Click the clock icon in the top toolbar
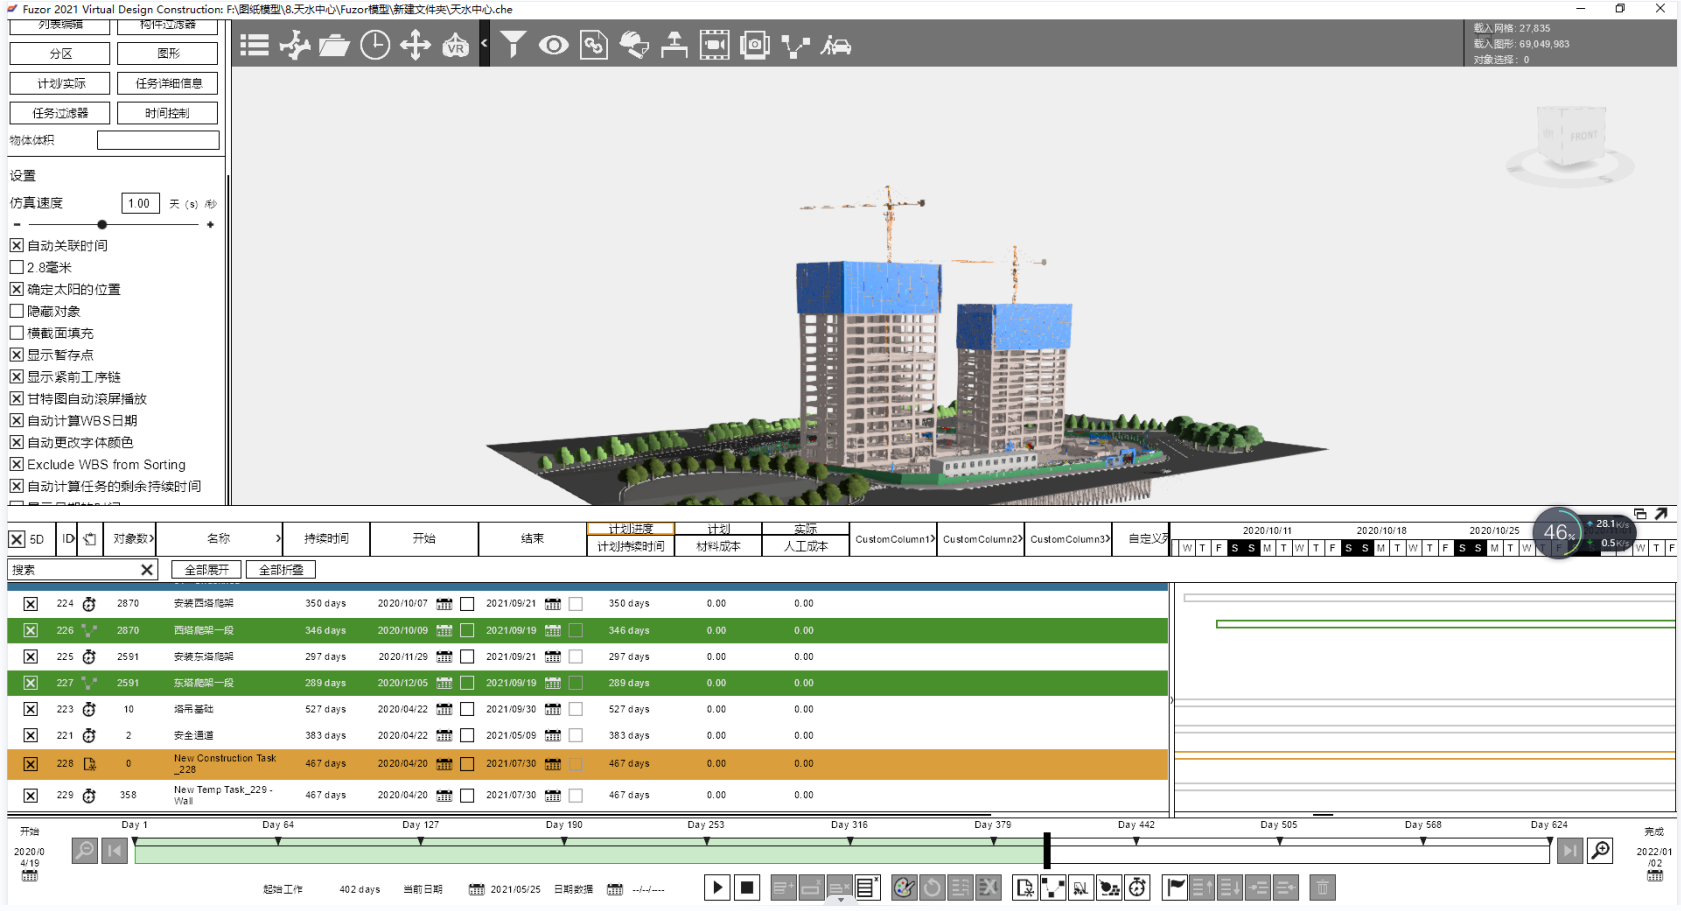The image size is (1681, 911). point(375,45)
